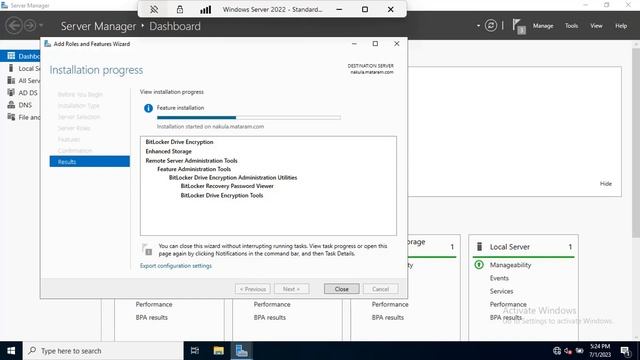
Task: Click the taskbar search box
Action: [103, 351]
